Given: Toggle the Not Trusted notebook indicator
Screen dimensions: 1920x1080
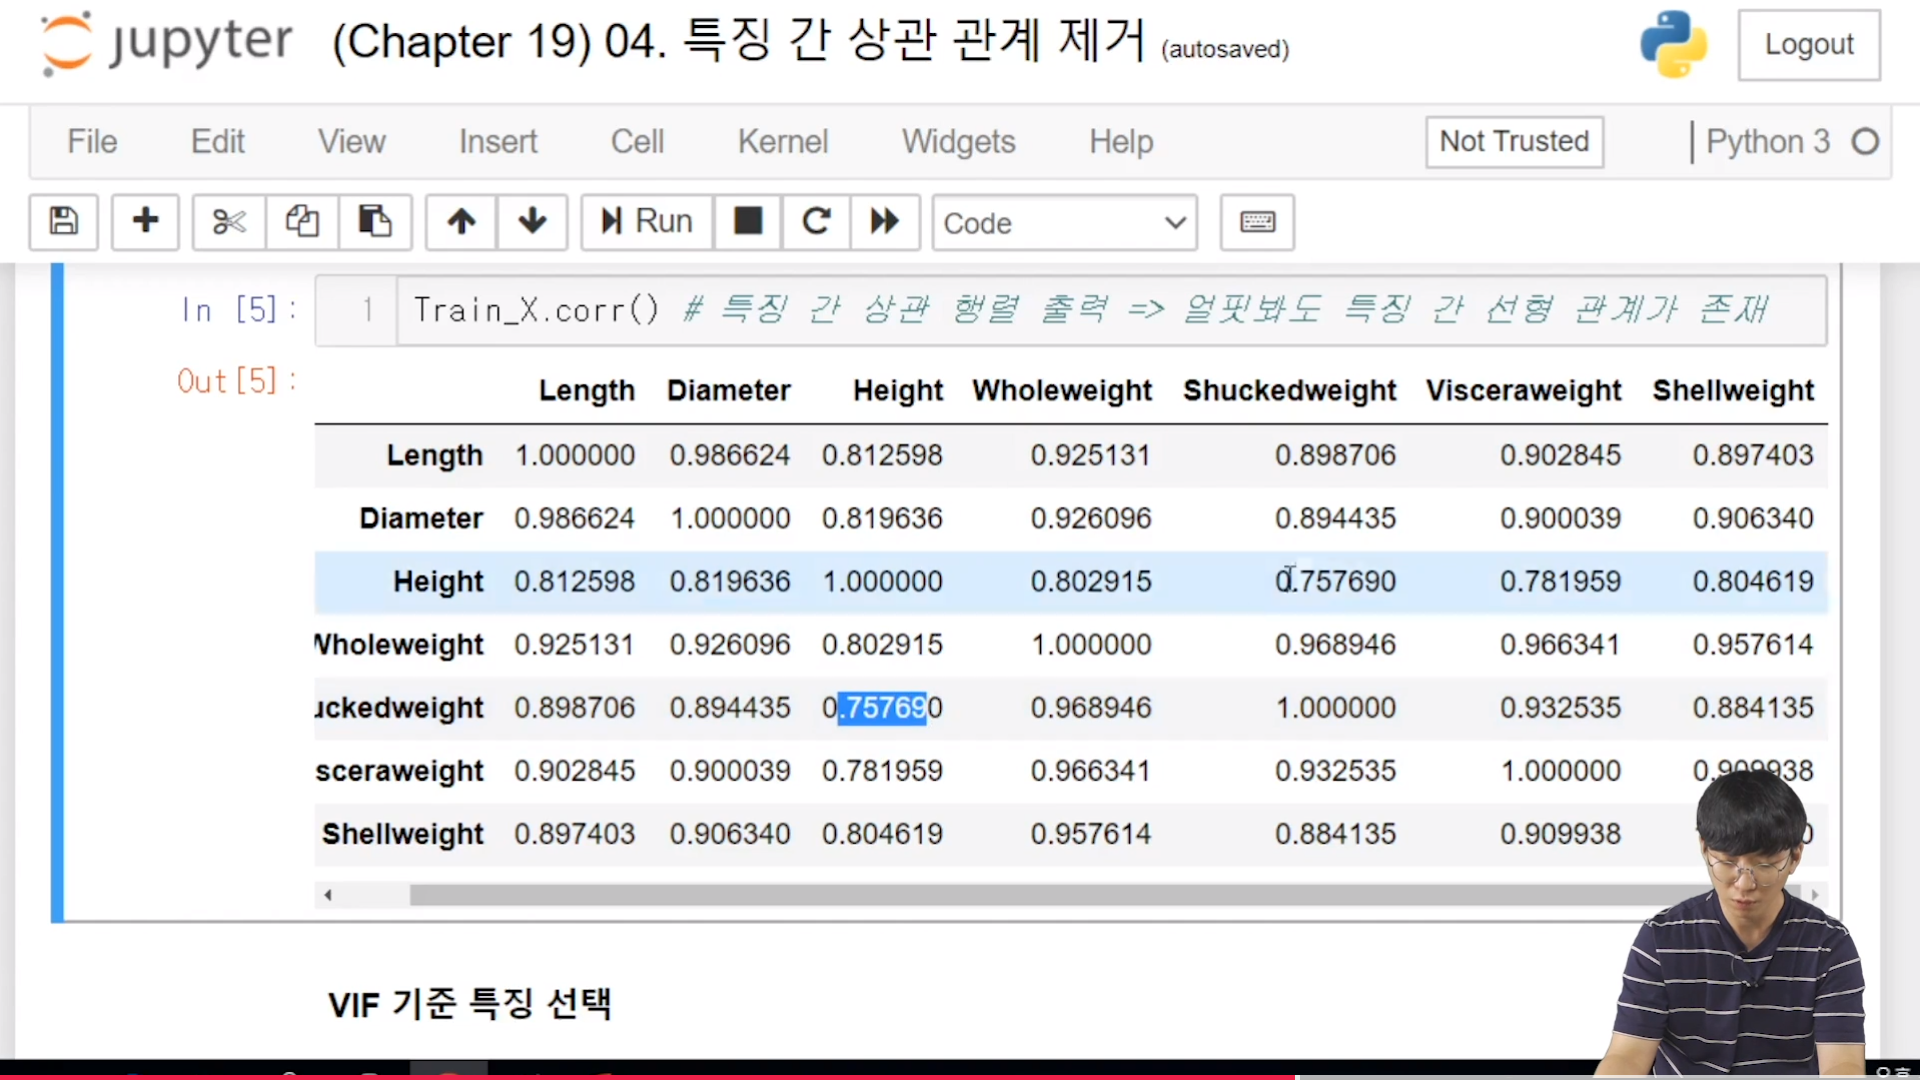Looking at the screenshot, I should click(1513, 141).
